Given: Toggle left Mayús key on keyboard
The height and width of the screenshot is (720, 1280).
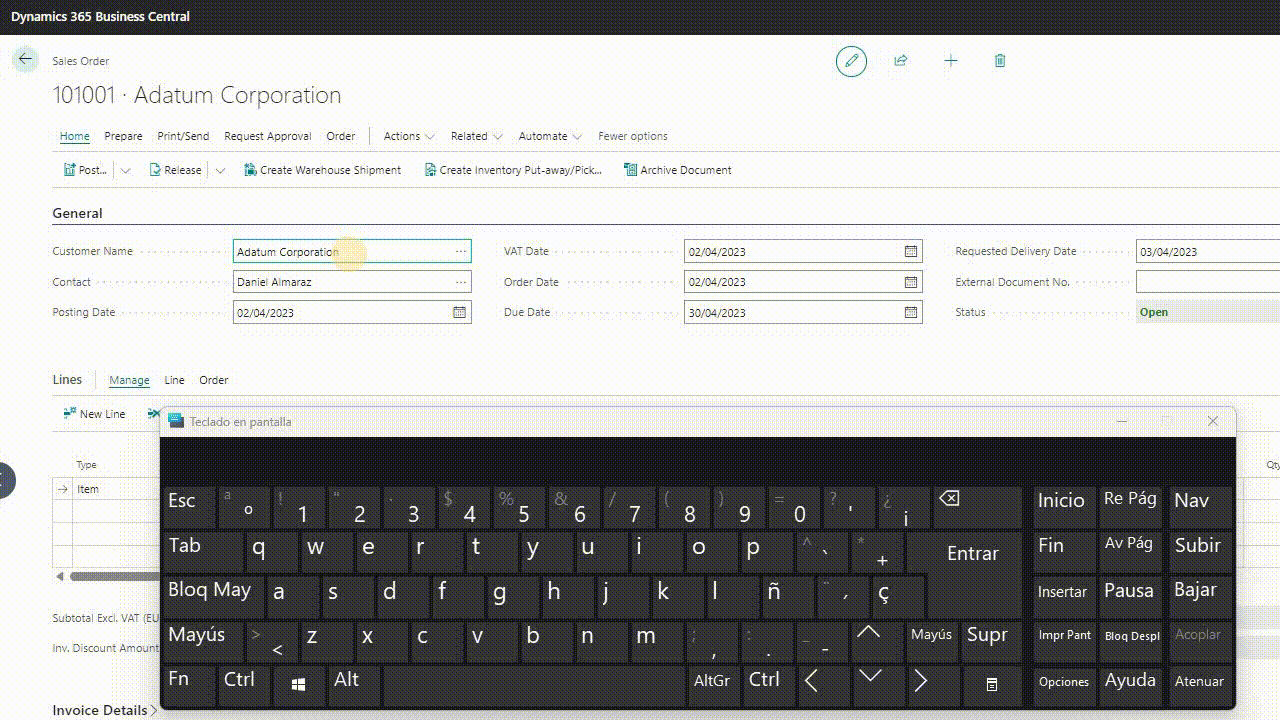Looking at the screenshot, I should tap(197, 636).
